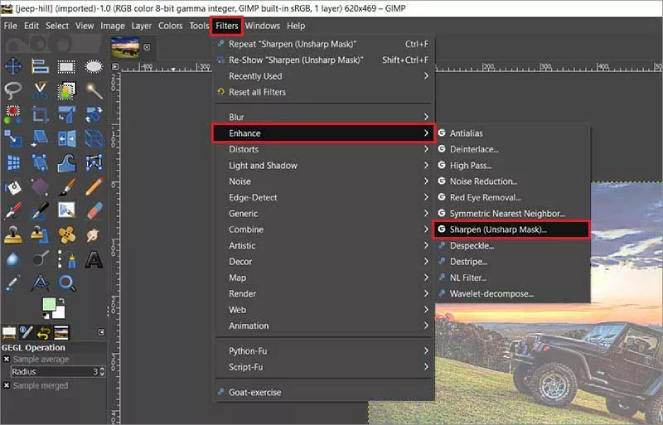Toggle the Sample merged checkbox
This screenshot has width=663, height=425.
click(x=7, y=385)
